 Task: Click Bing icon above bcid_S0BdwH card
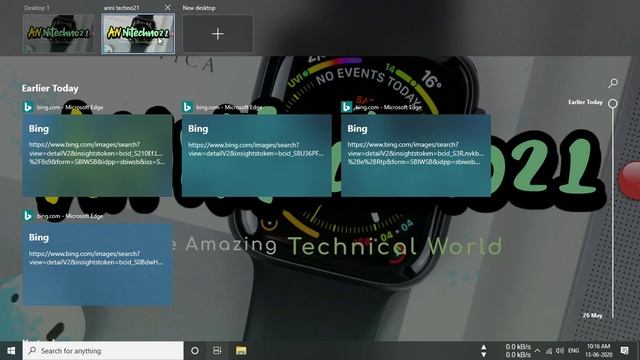28,216
